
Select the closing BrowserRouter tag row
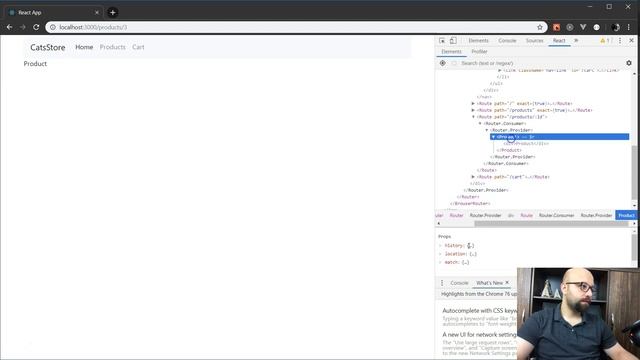[x=470, y=203]
